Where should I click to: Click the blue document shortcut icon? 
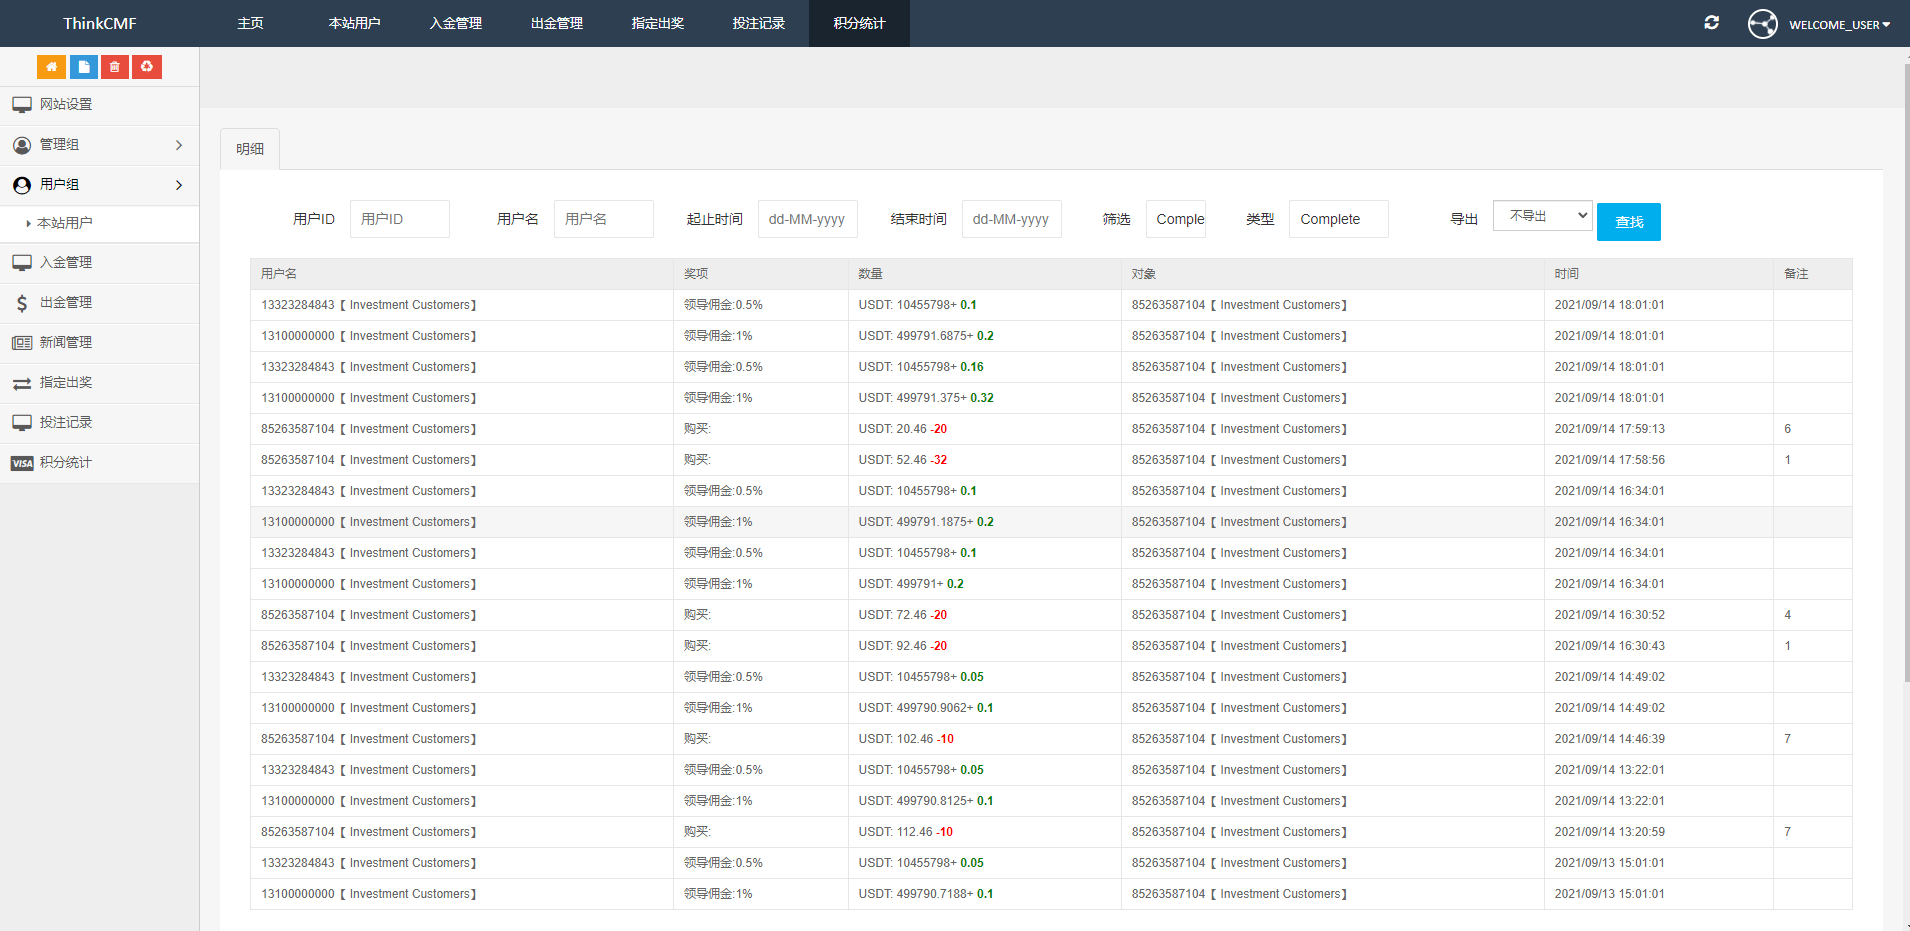[x=83, y=67]
